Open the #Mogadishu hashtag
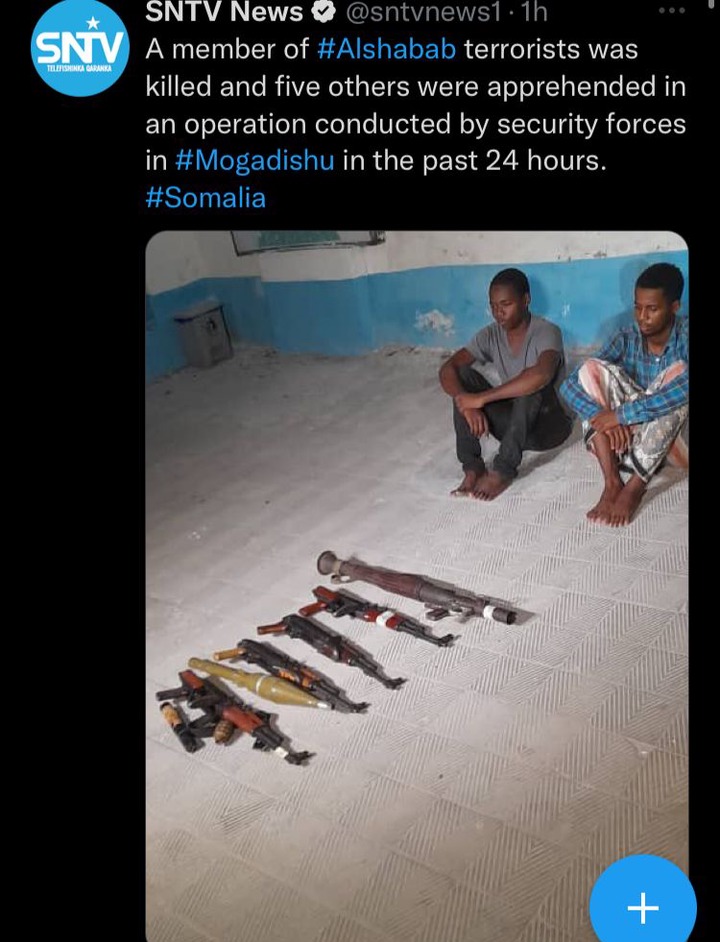The image size is (720, 942). 255,160
